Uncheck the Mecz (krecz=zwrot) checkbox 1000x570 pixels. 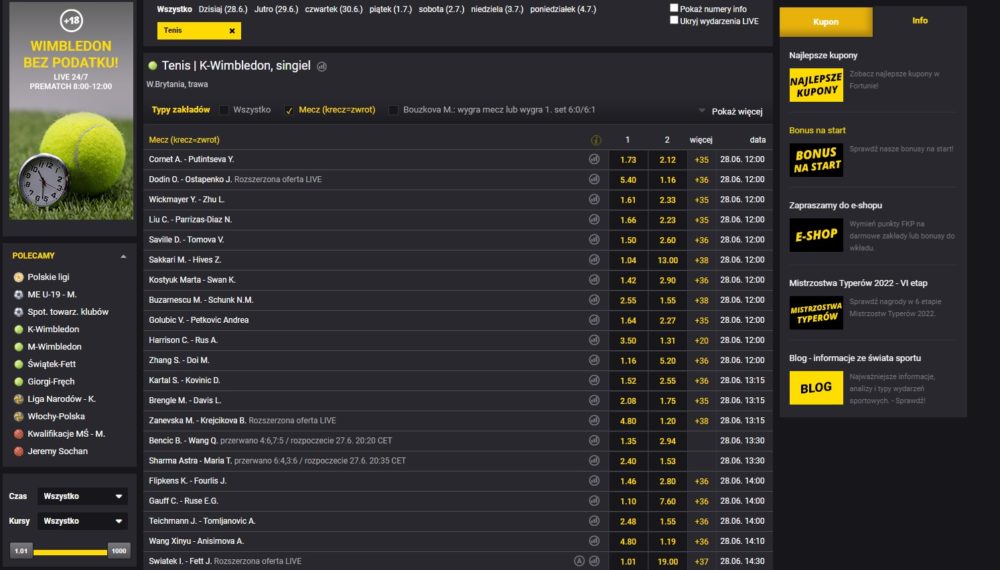click(289, 110)
